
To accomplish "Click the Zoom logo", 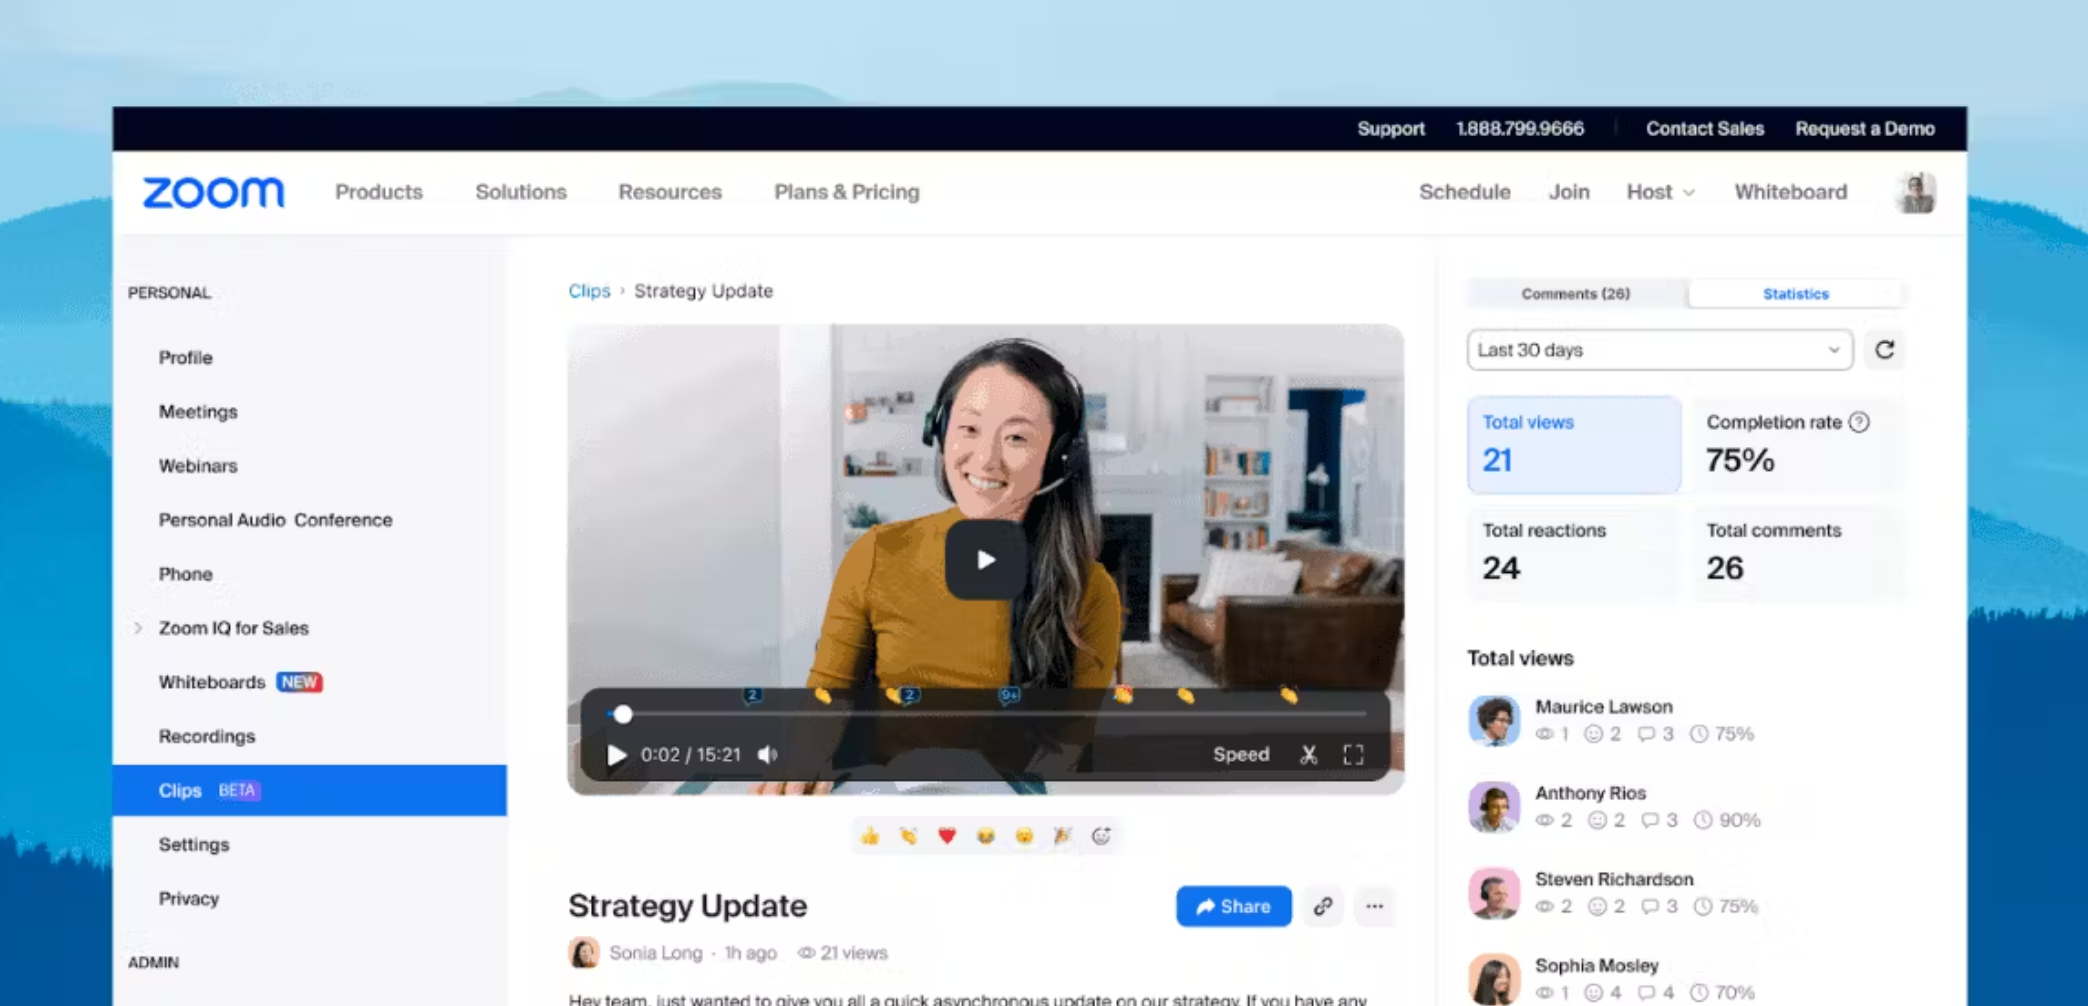I will (213, 192).
